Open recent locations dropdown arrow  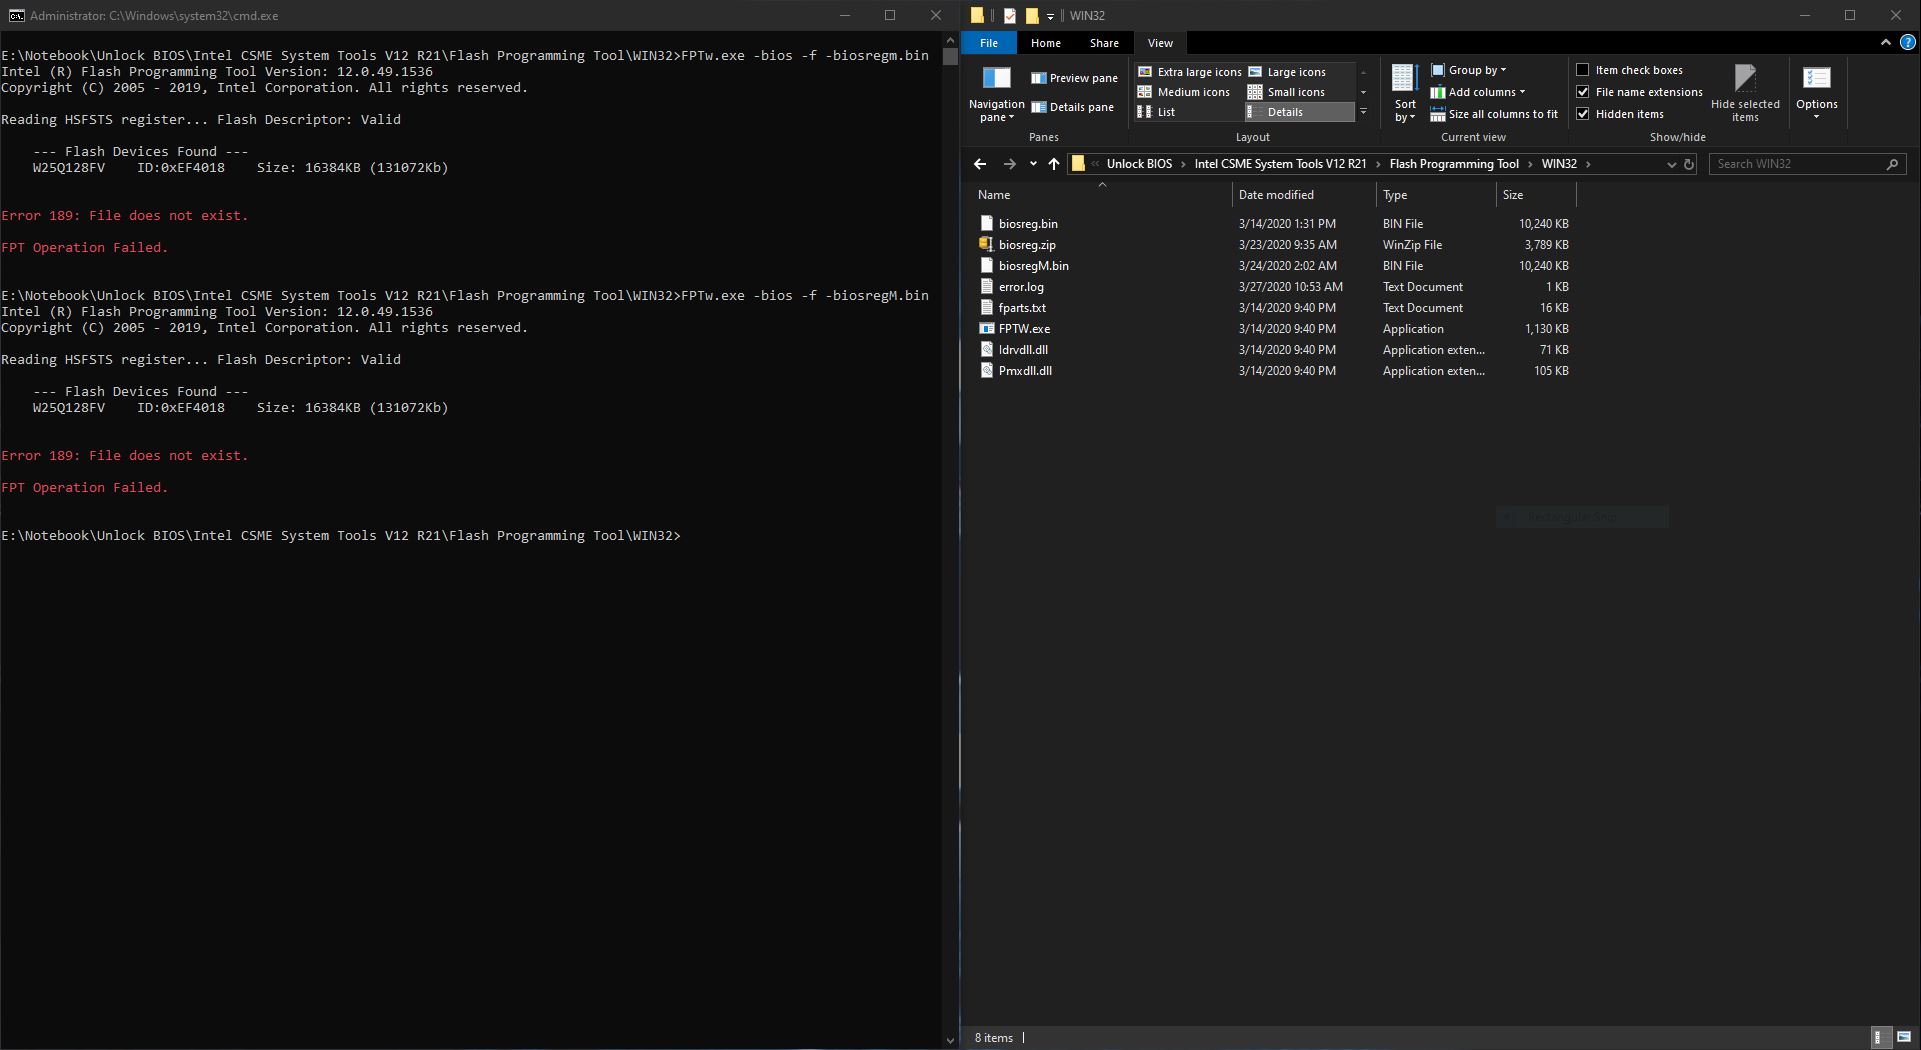pyautogui.click(x=1033, y=164)
